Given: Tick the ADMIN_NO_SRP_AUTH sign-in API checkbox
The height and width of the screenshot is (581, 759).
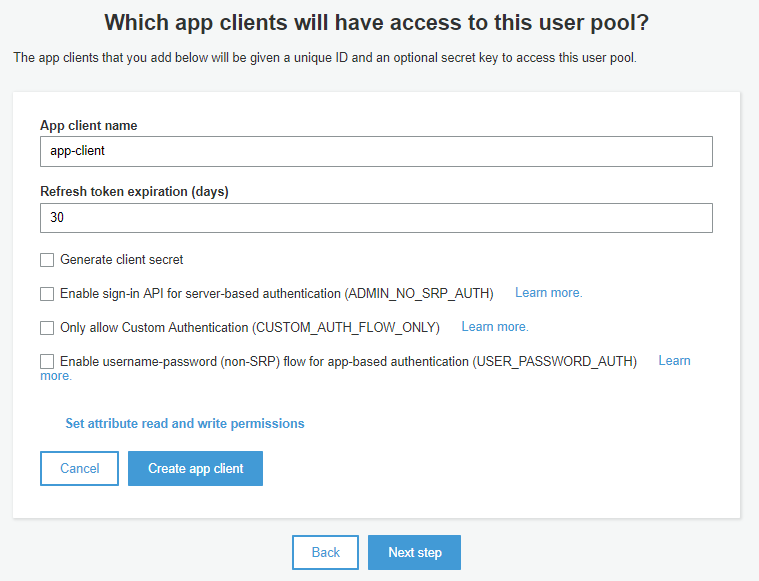Looking at the screenshot, I should point(47,294).
